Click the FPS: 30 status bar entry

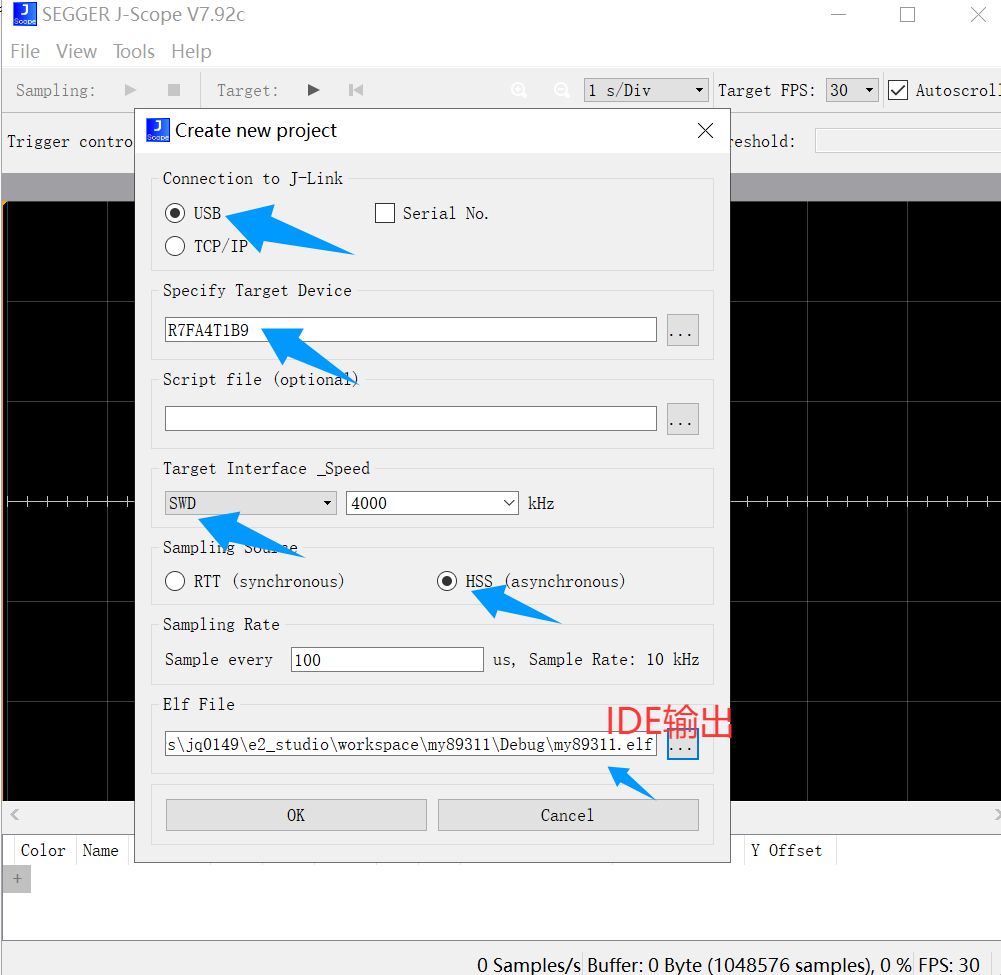point(949,964)
